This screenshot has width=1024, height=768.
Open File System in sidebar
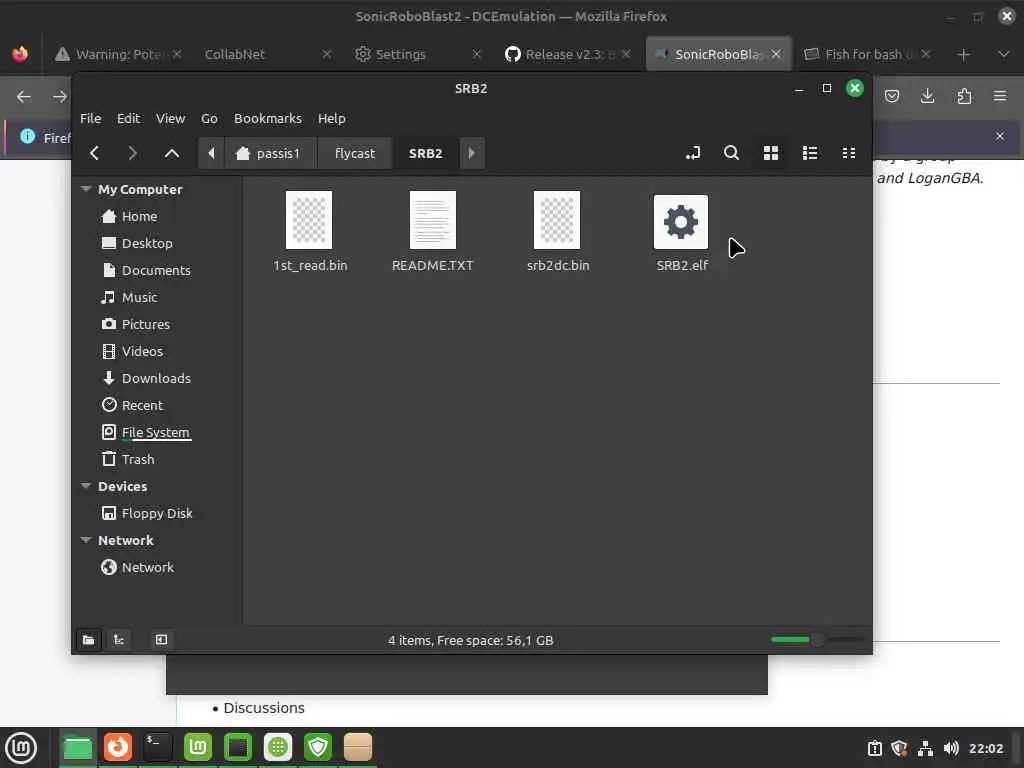(x=157, y=432)
